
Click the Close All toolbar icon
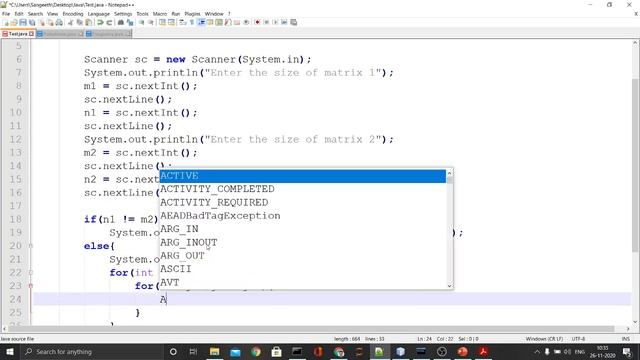[50, 22]
